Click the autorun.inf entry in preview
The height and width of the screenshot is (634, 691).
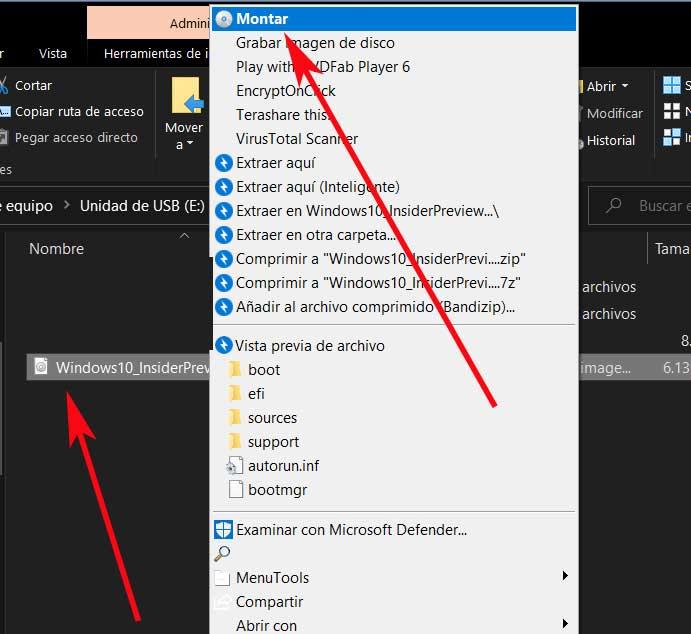[283, 466]
